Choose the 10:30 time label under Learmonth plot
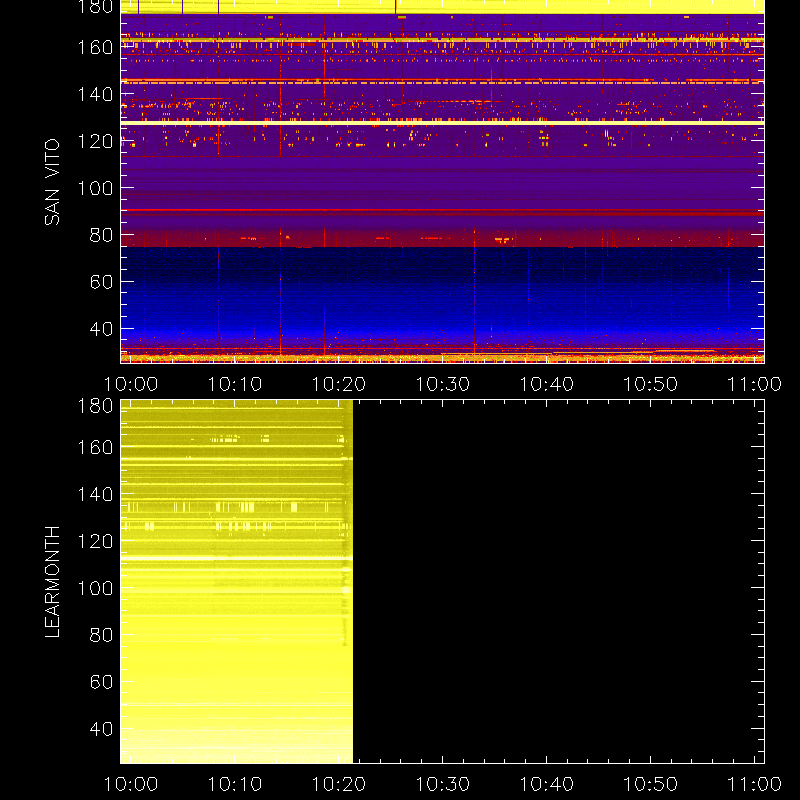 click(x=443, y=784)
